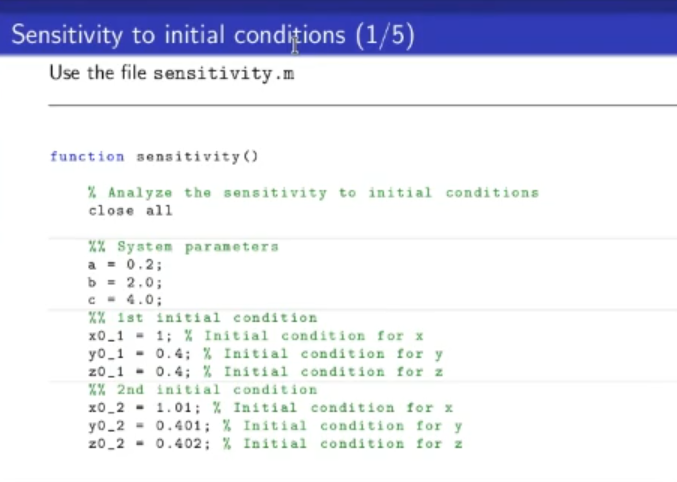Click the "a = 0.2;" code line
Viewport: 677px width, 482px height.
pos(125,264)
